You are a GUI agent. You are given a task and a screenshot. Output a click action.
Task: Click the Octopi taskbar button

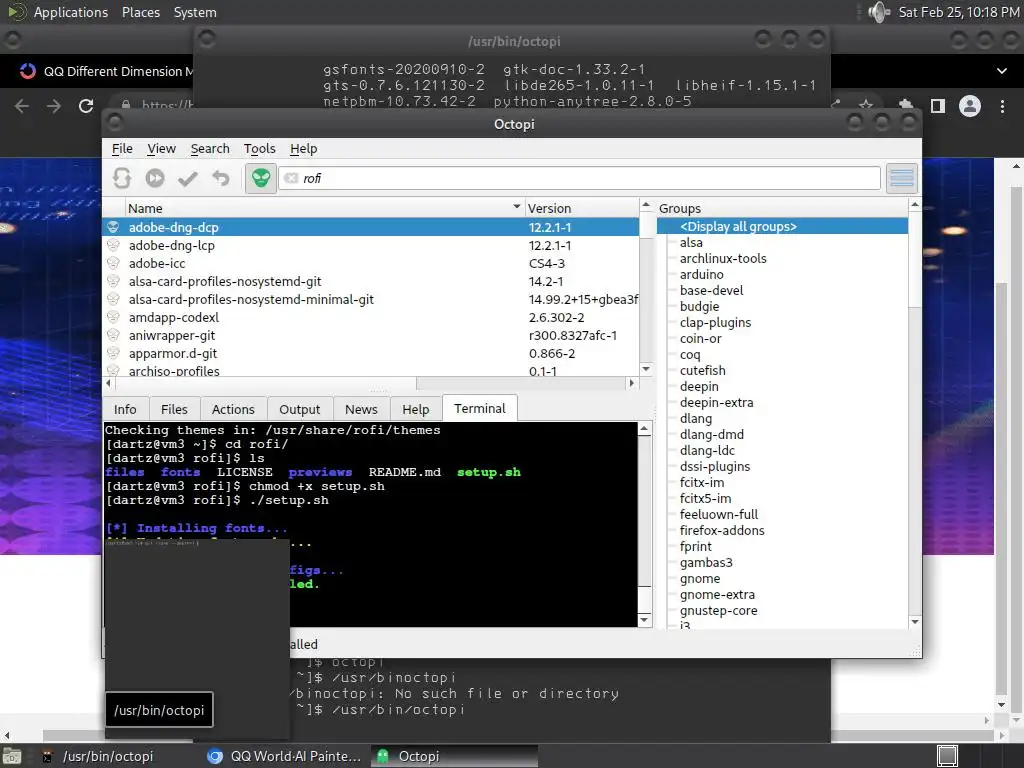(x=455, y=756)
